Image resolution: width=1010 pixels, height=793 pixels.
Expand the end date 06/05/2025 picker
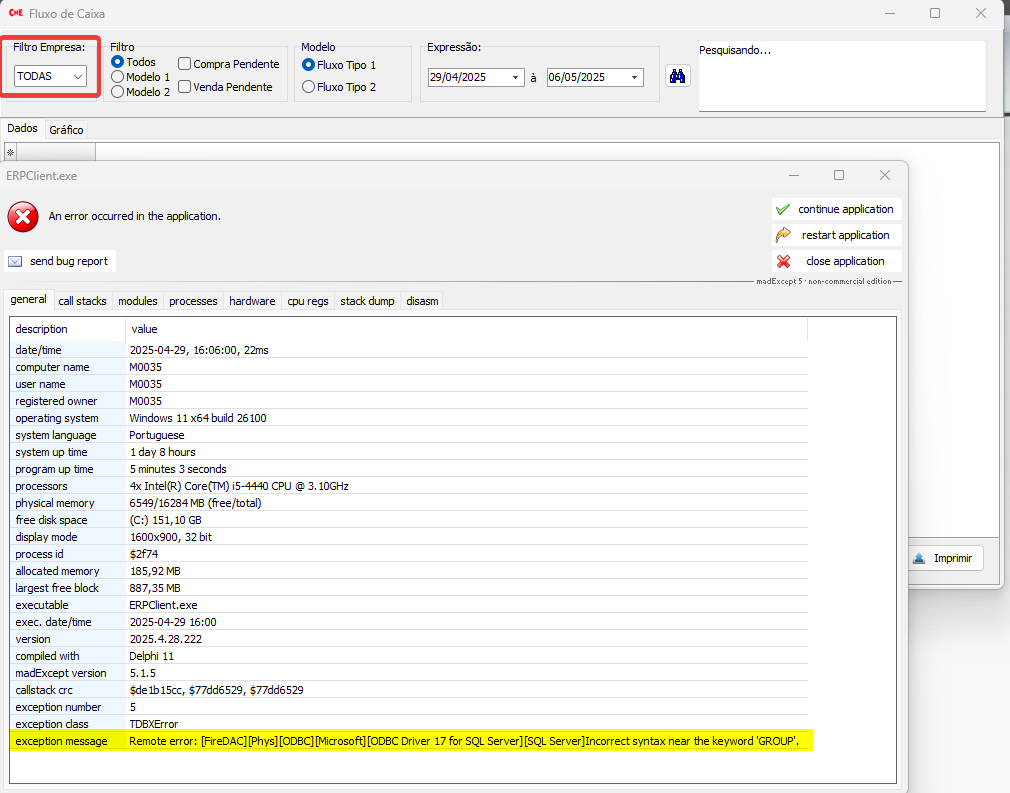click(634, 77)
